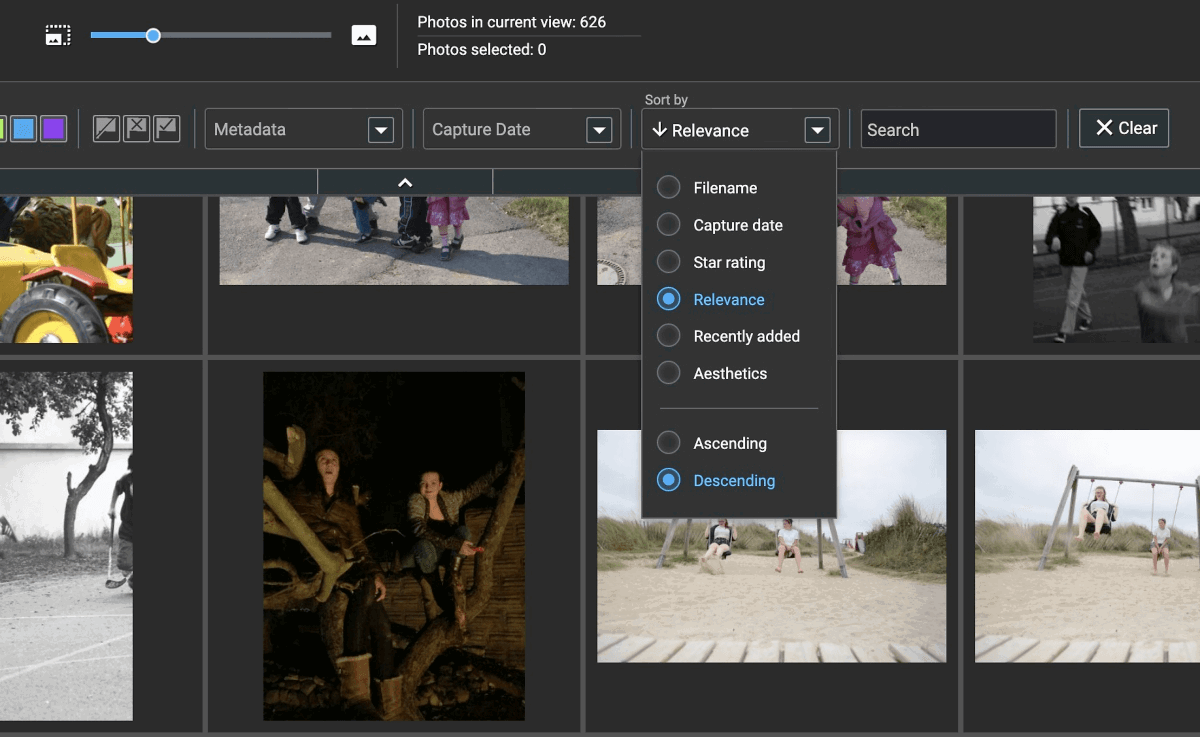Image resolution: width=1200 pixels, height=737 pixels.
Task: Collapse the Sort by Relevance dropdown
Action: 741,130
